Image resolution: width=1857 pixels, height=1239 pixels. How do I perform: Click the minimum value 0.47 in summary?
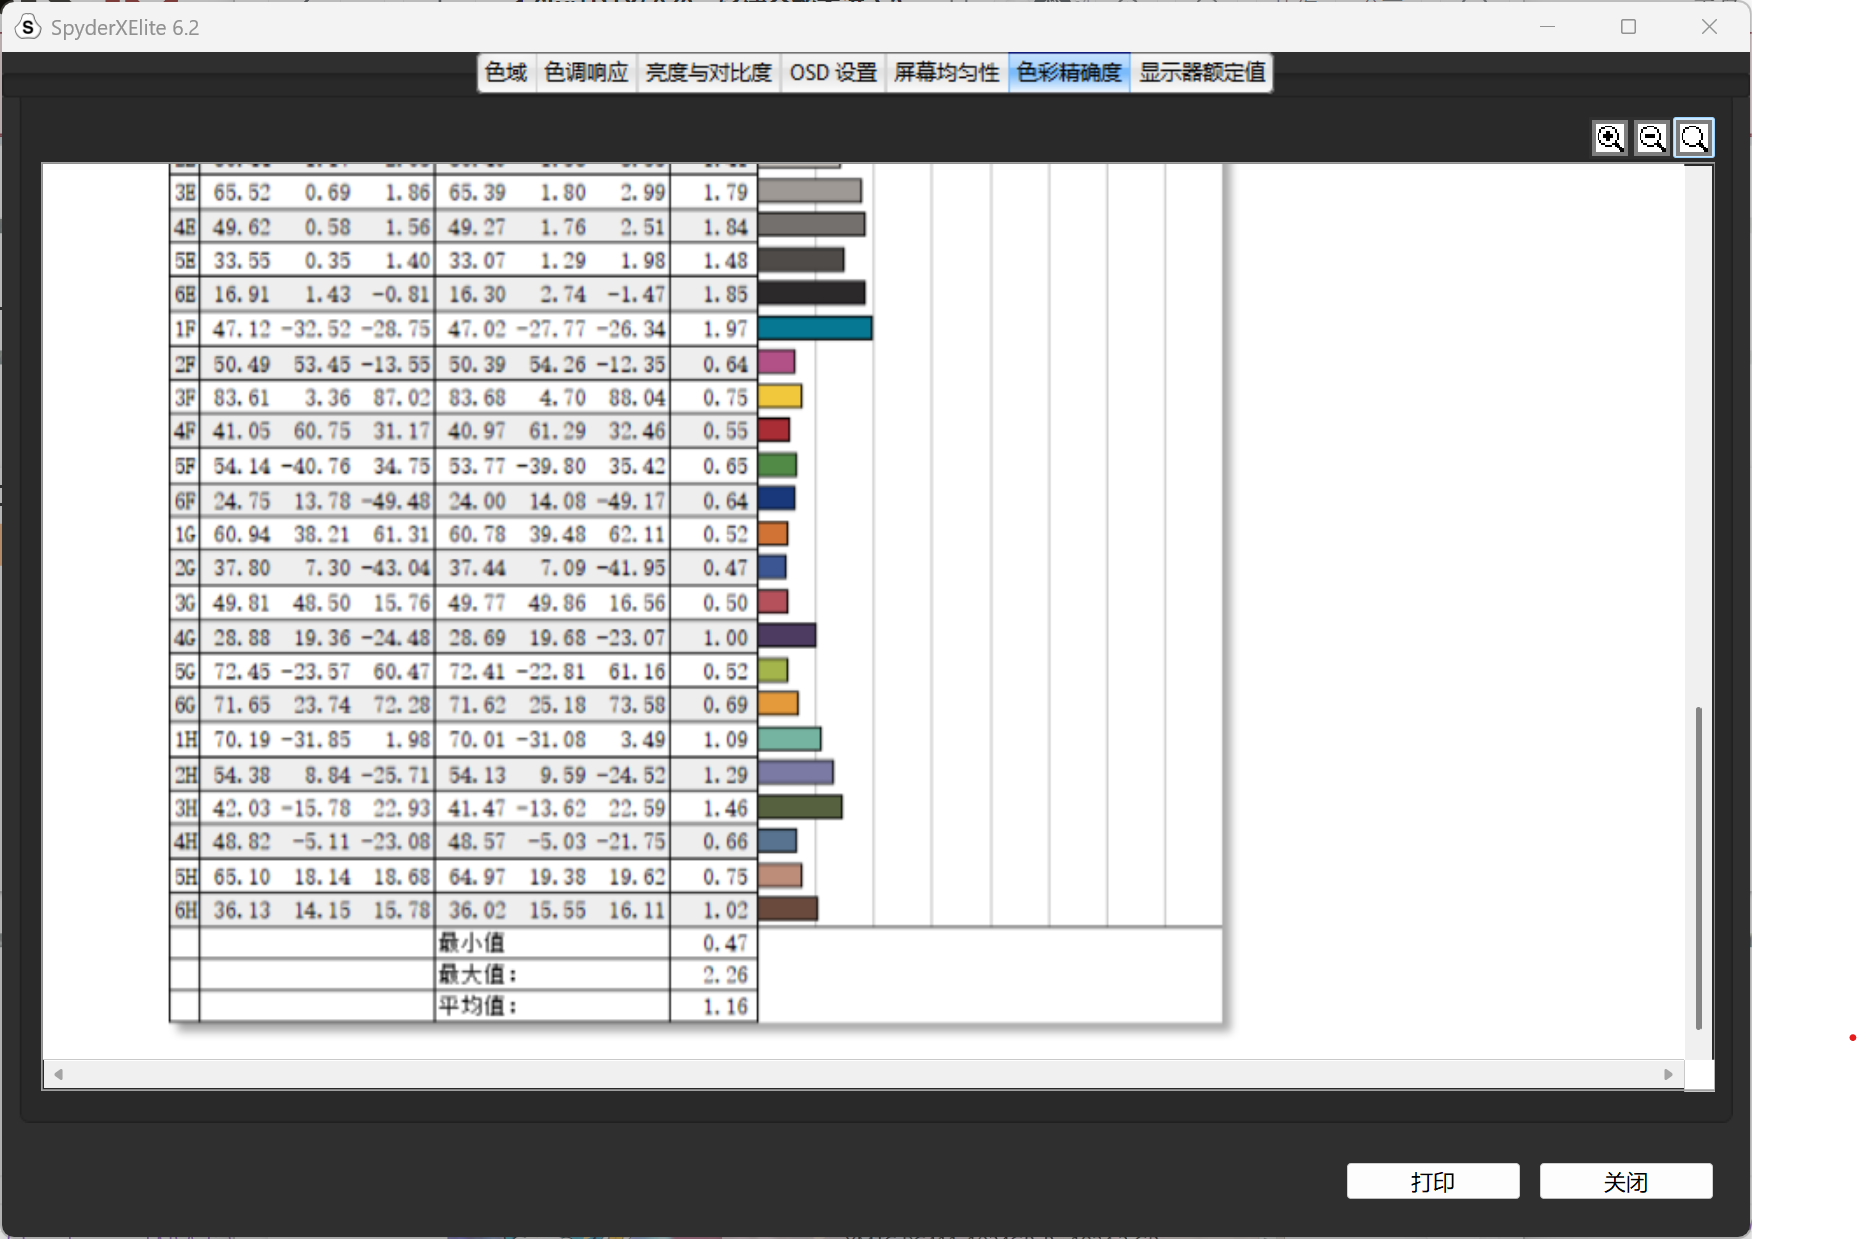(x=725, y=943)
